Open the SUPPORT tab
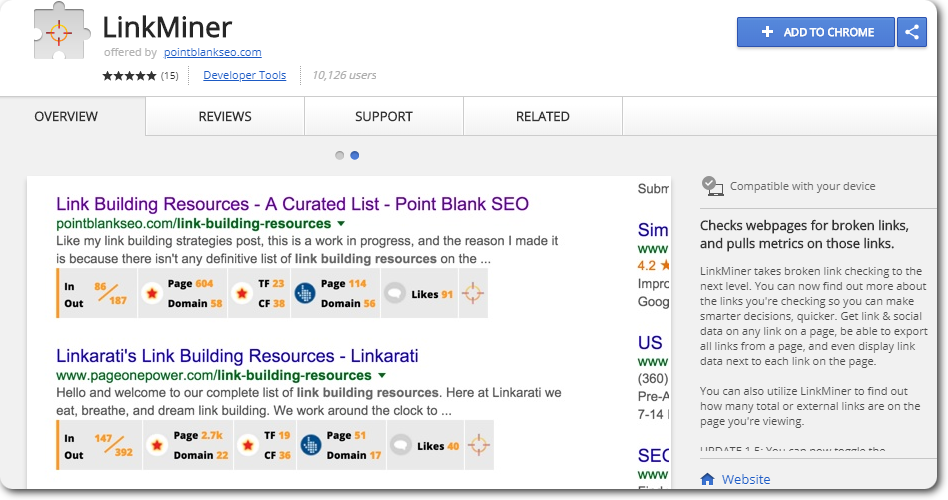Image resolution: width=948 pixels, height=500 pixels. point(384,117)
